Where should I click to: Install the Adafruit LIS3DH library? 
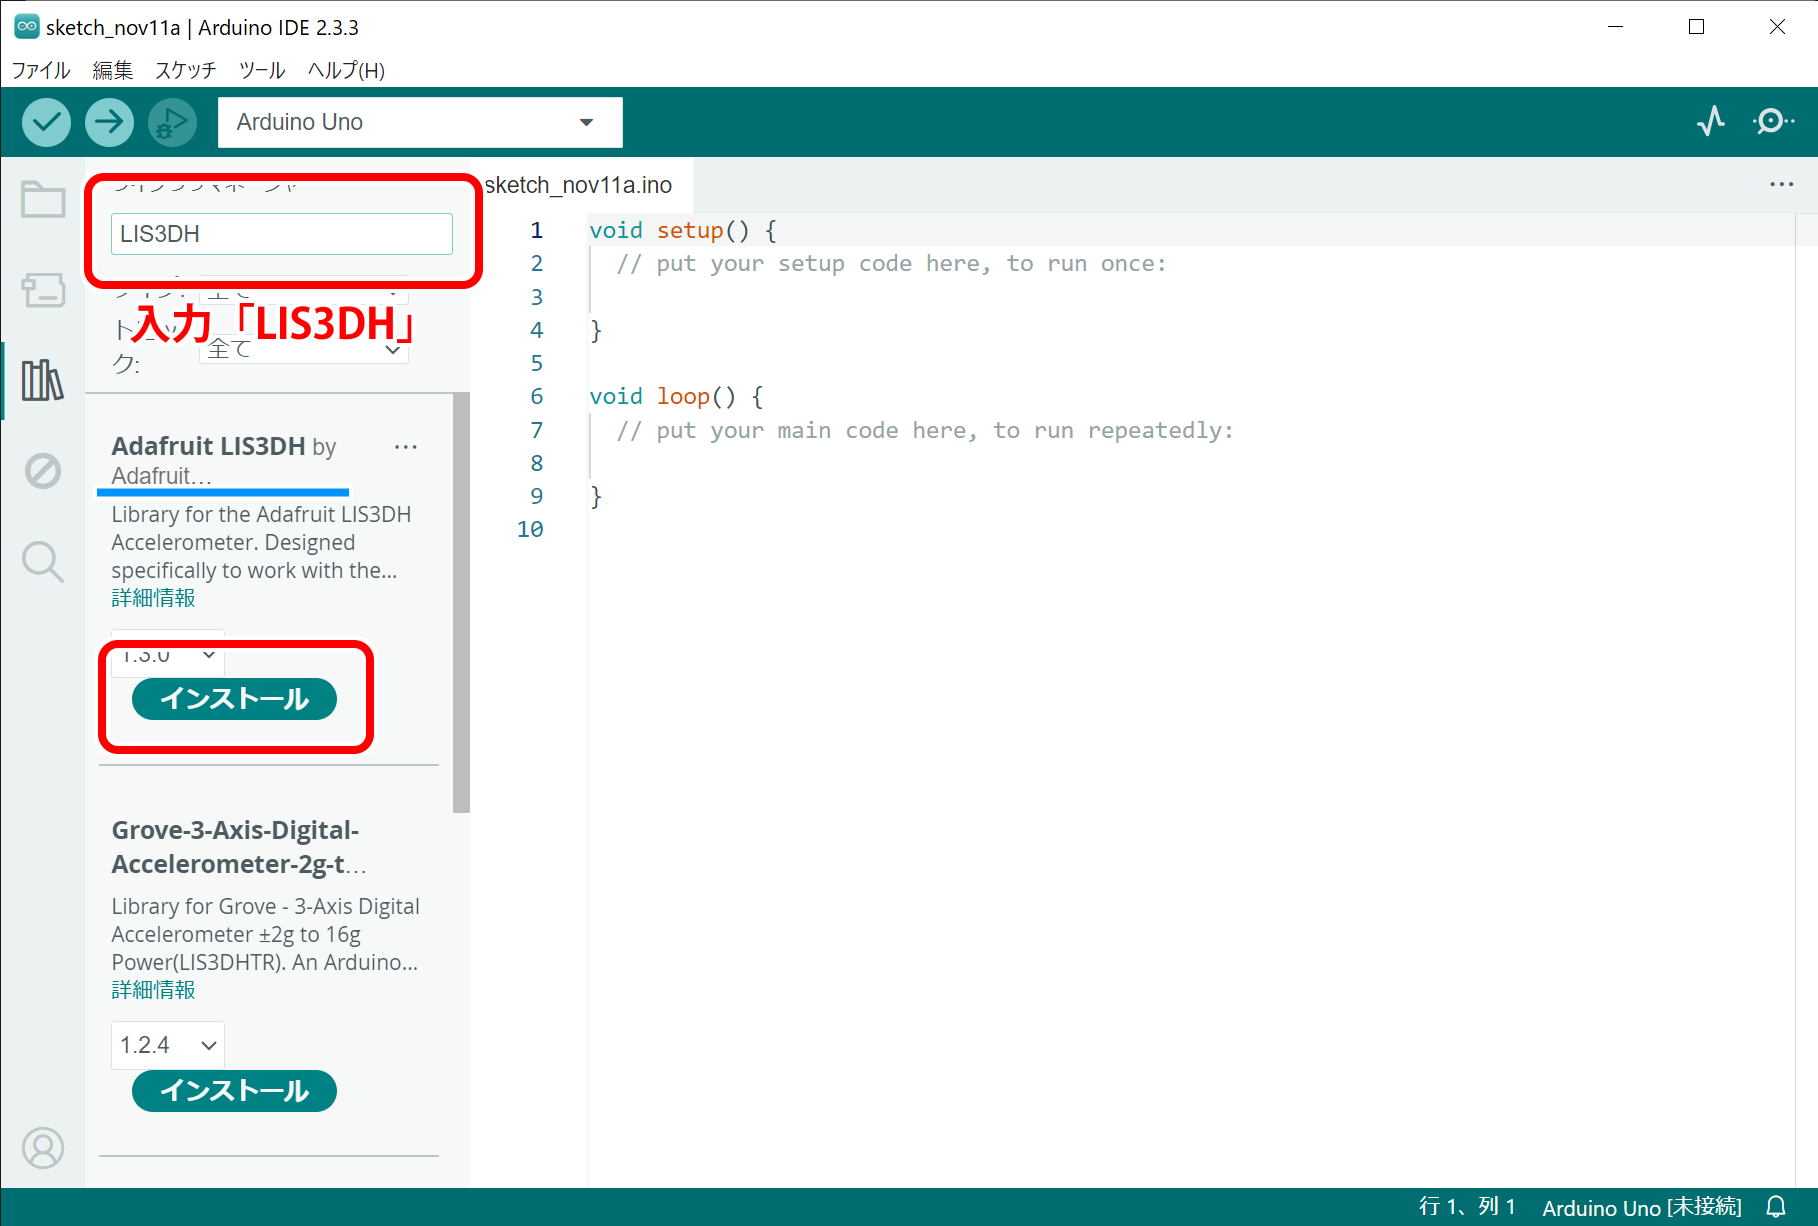coord(234,698)
